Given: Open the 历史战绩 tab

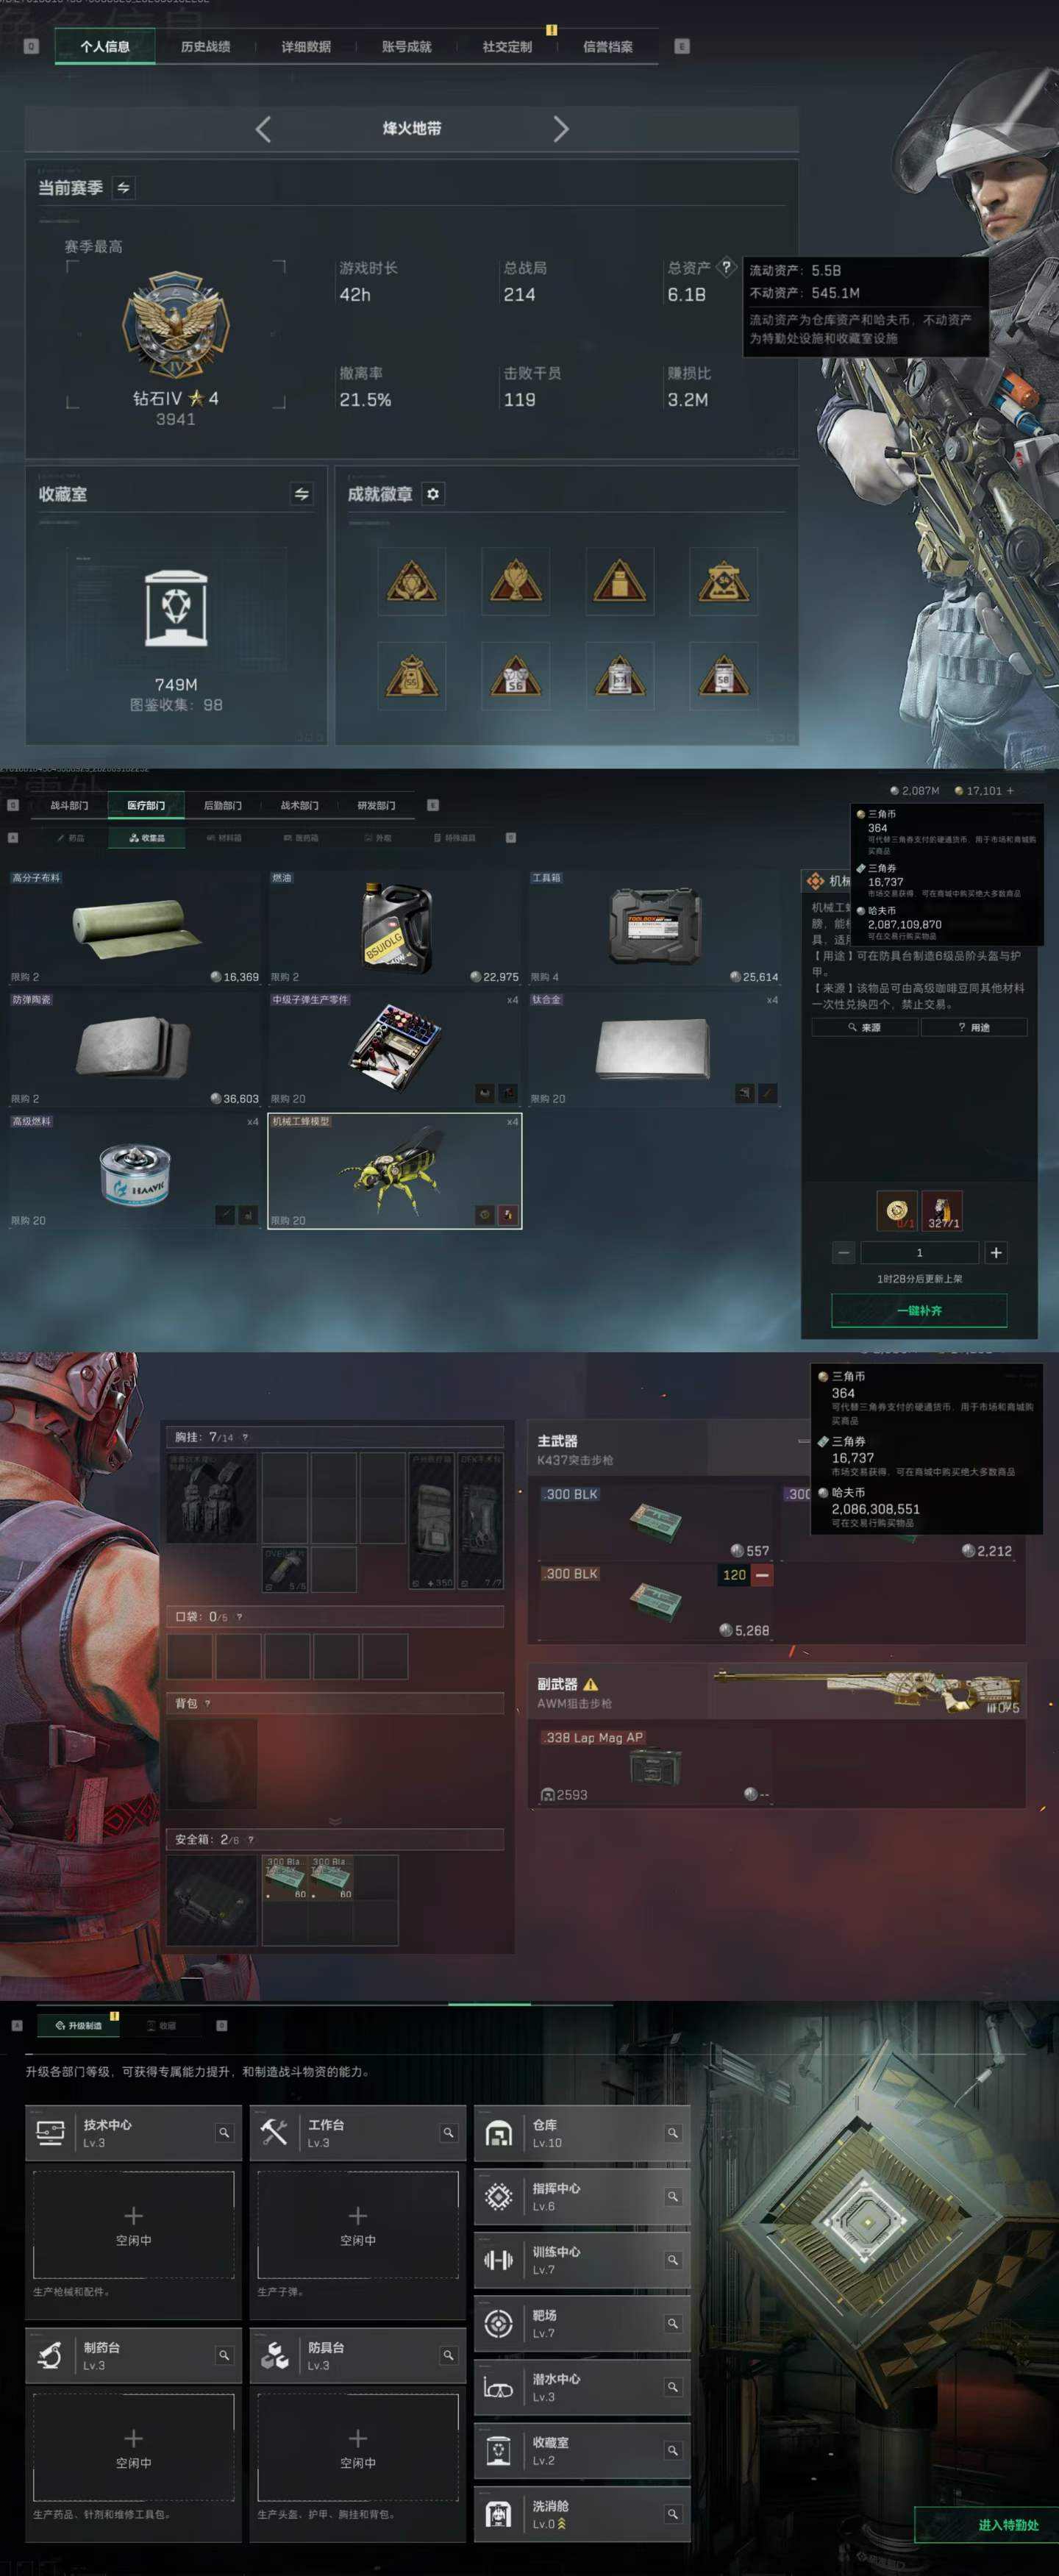Looking at the screenshot, I should (x=205, y=47).
